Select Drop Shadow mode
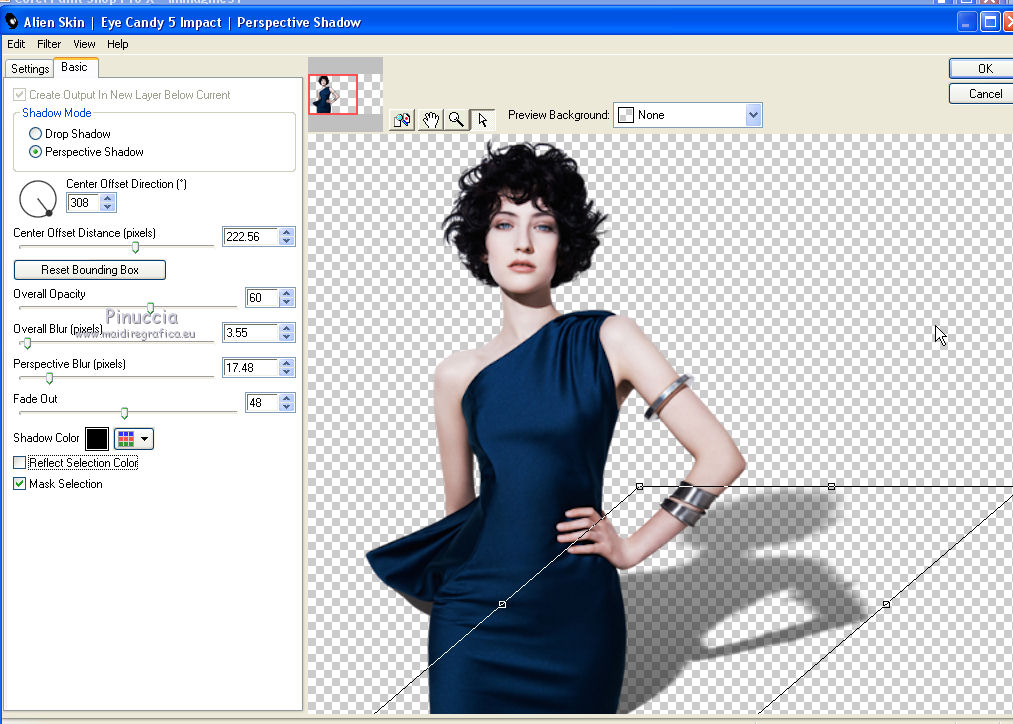The image size is (1013, 724). tap(36, 134)
